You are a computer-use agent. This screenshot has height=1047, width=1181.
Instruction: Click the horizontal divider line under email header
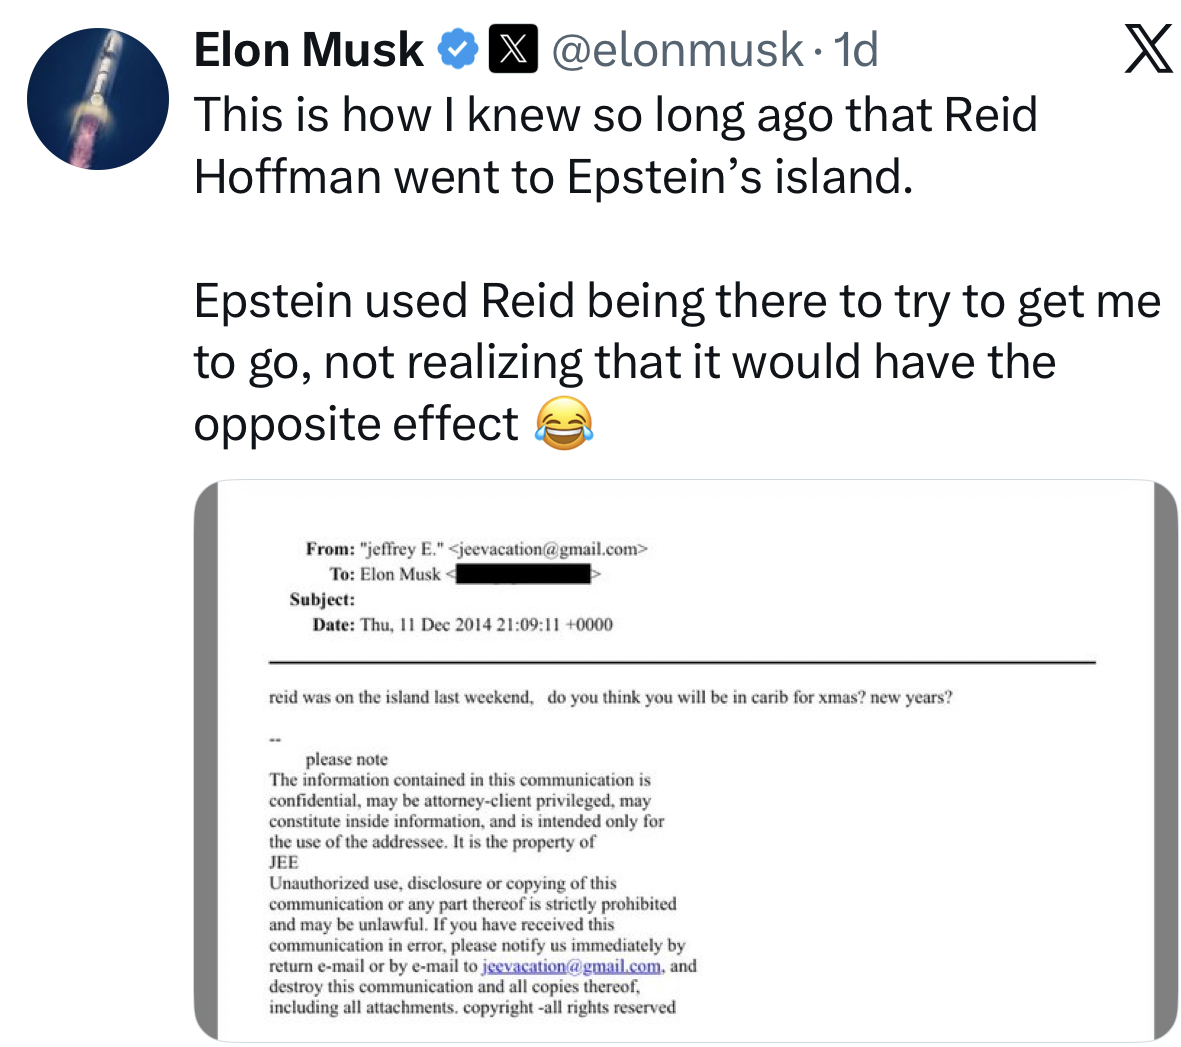(682, 662)
